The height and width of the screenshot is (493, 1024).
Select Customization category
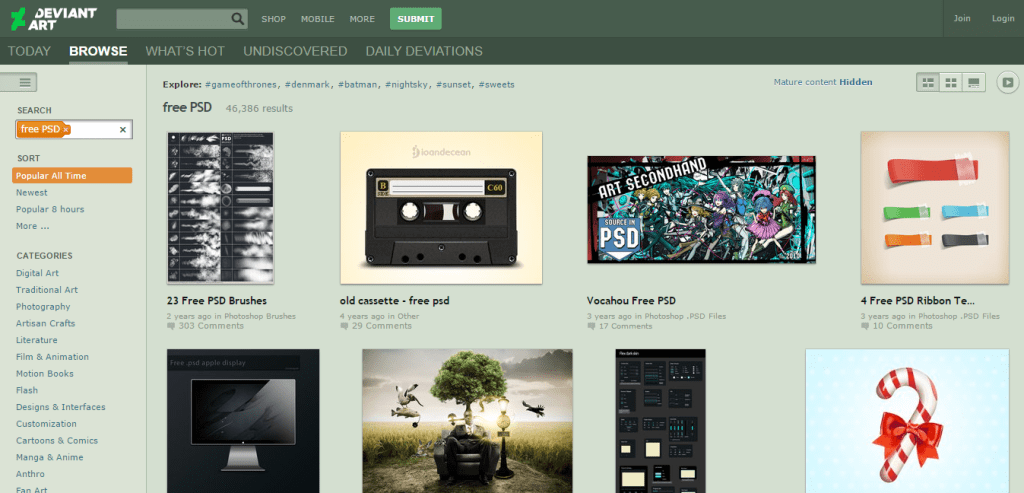coord(46,424)
